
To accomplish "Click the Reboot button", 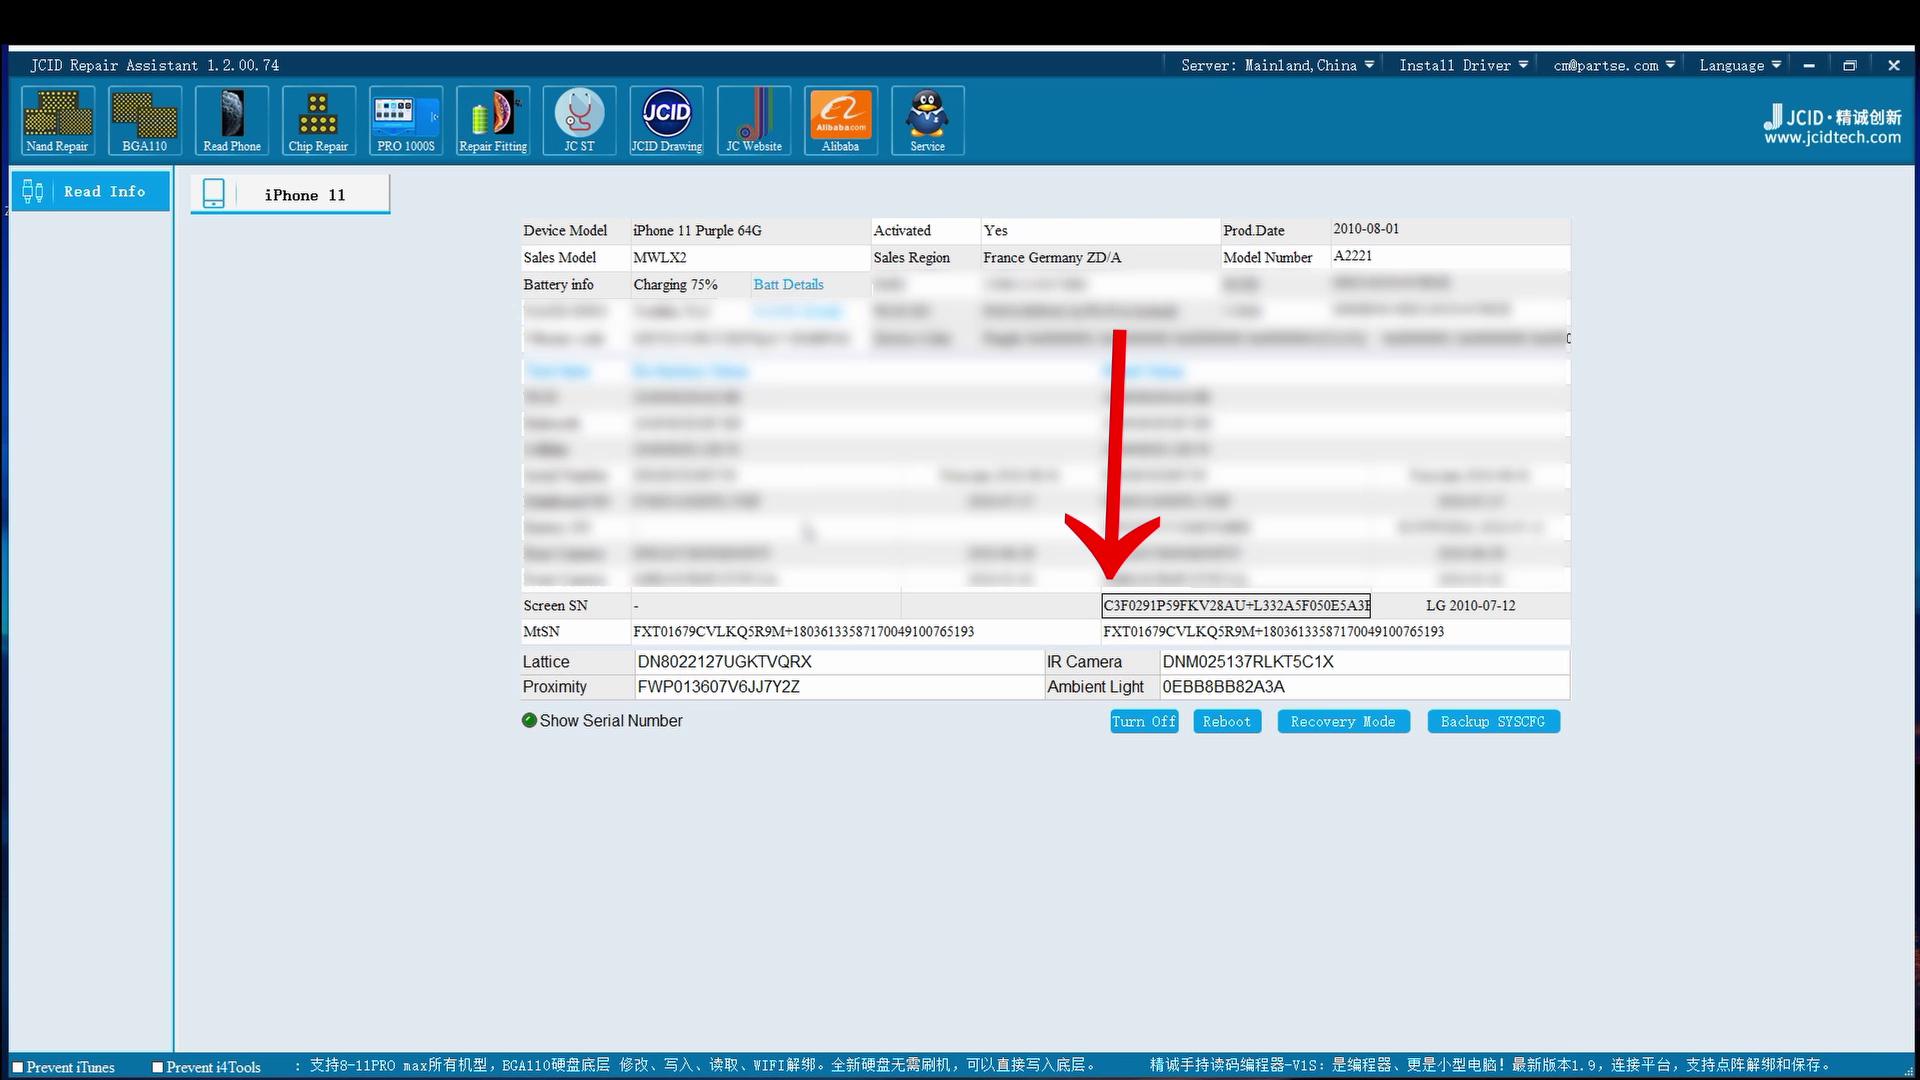I will 1227,721.
